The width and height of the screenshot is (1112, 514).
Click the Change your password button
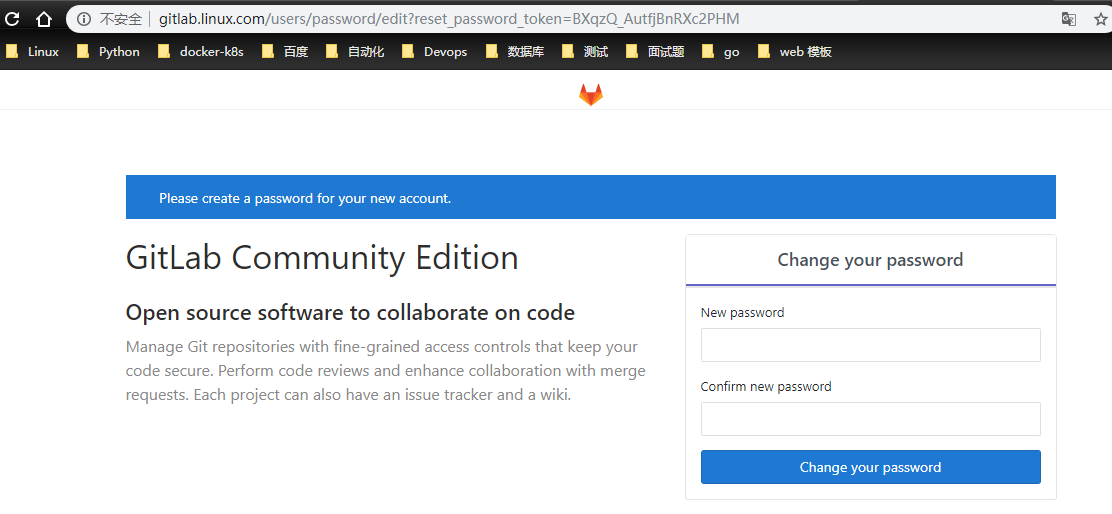pyautogui.click(x=870, y=467)
